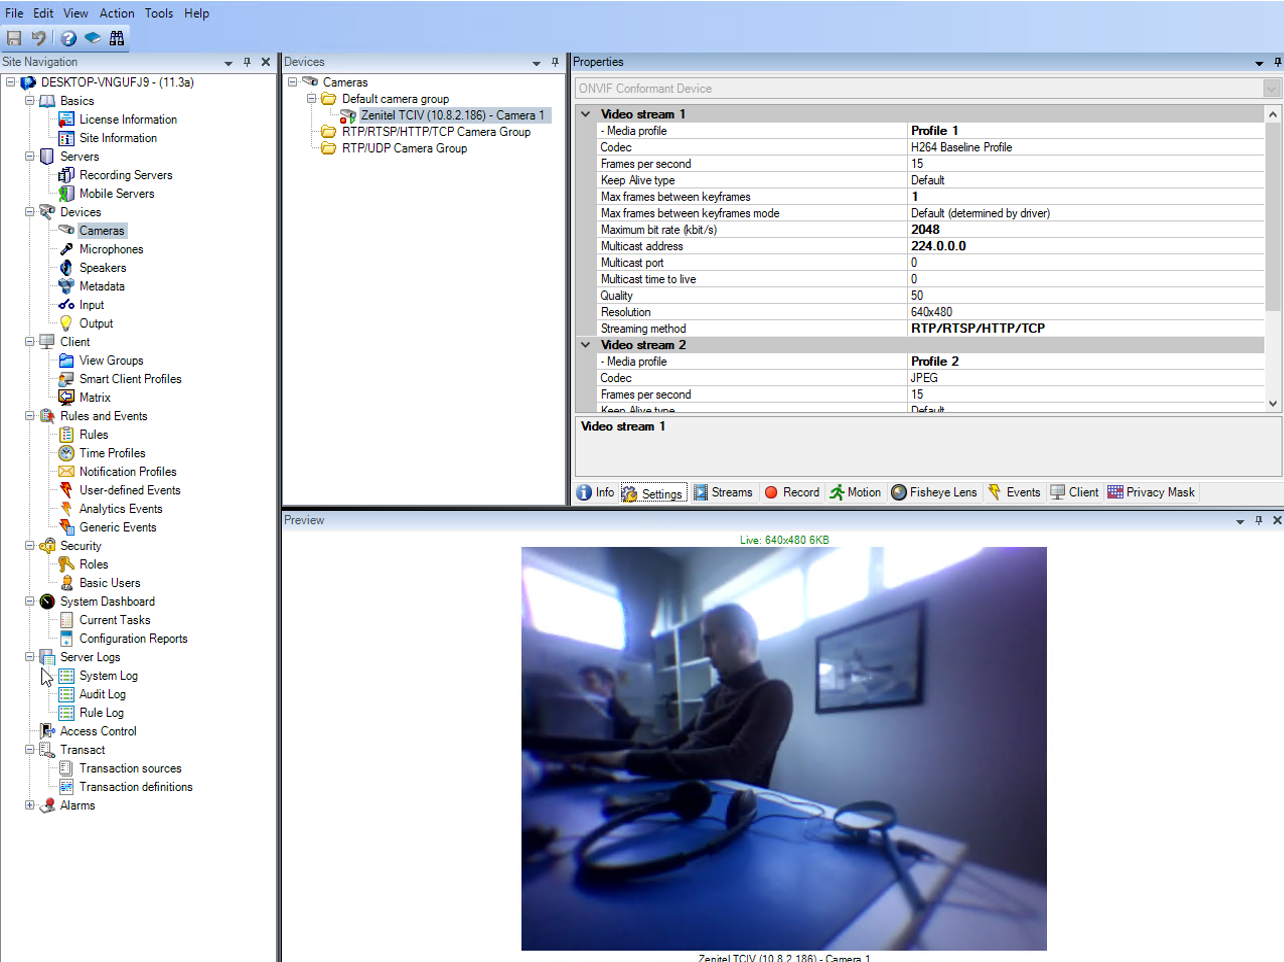Image resolution: width=1284 pixels, height=962 pixels.
Task: Open help via the blue question mark icon
Action: coord(68,38)
